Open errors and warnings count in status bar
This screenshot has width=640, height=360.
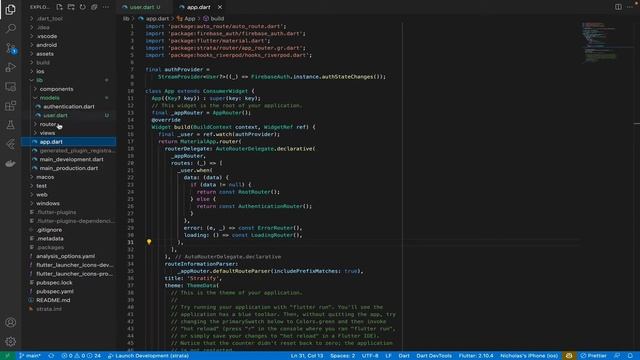[x=81, y=356]
